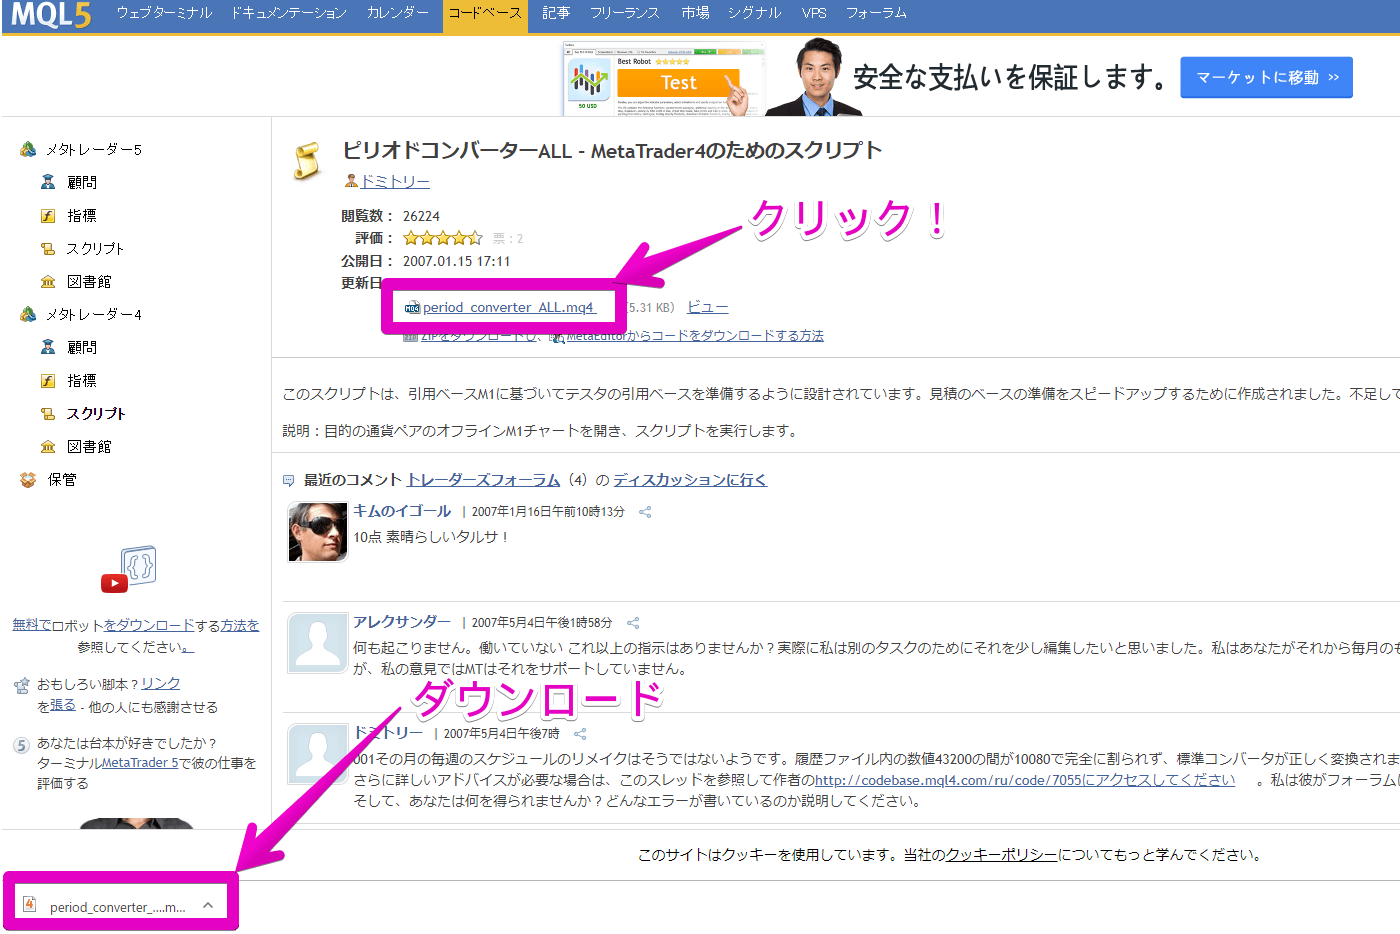1400x934 pixels.
Task: Click the Best Robot Test banner thumbnail
Action: [x=662, y=80]
